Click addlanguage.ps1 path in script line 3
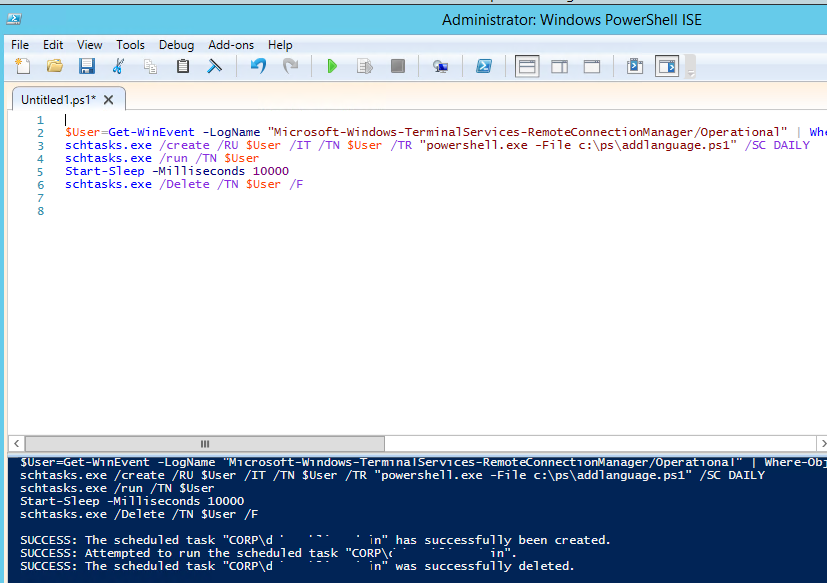This screenshot has height=583, width=827. 653,145
